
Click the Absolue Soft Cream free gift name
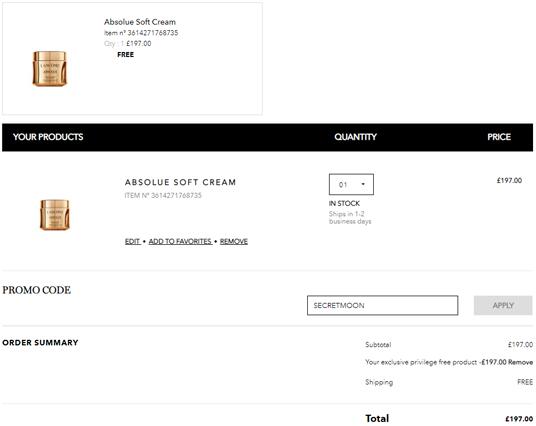(x=140, y=22)
